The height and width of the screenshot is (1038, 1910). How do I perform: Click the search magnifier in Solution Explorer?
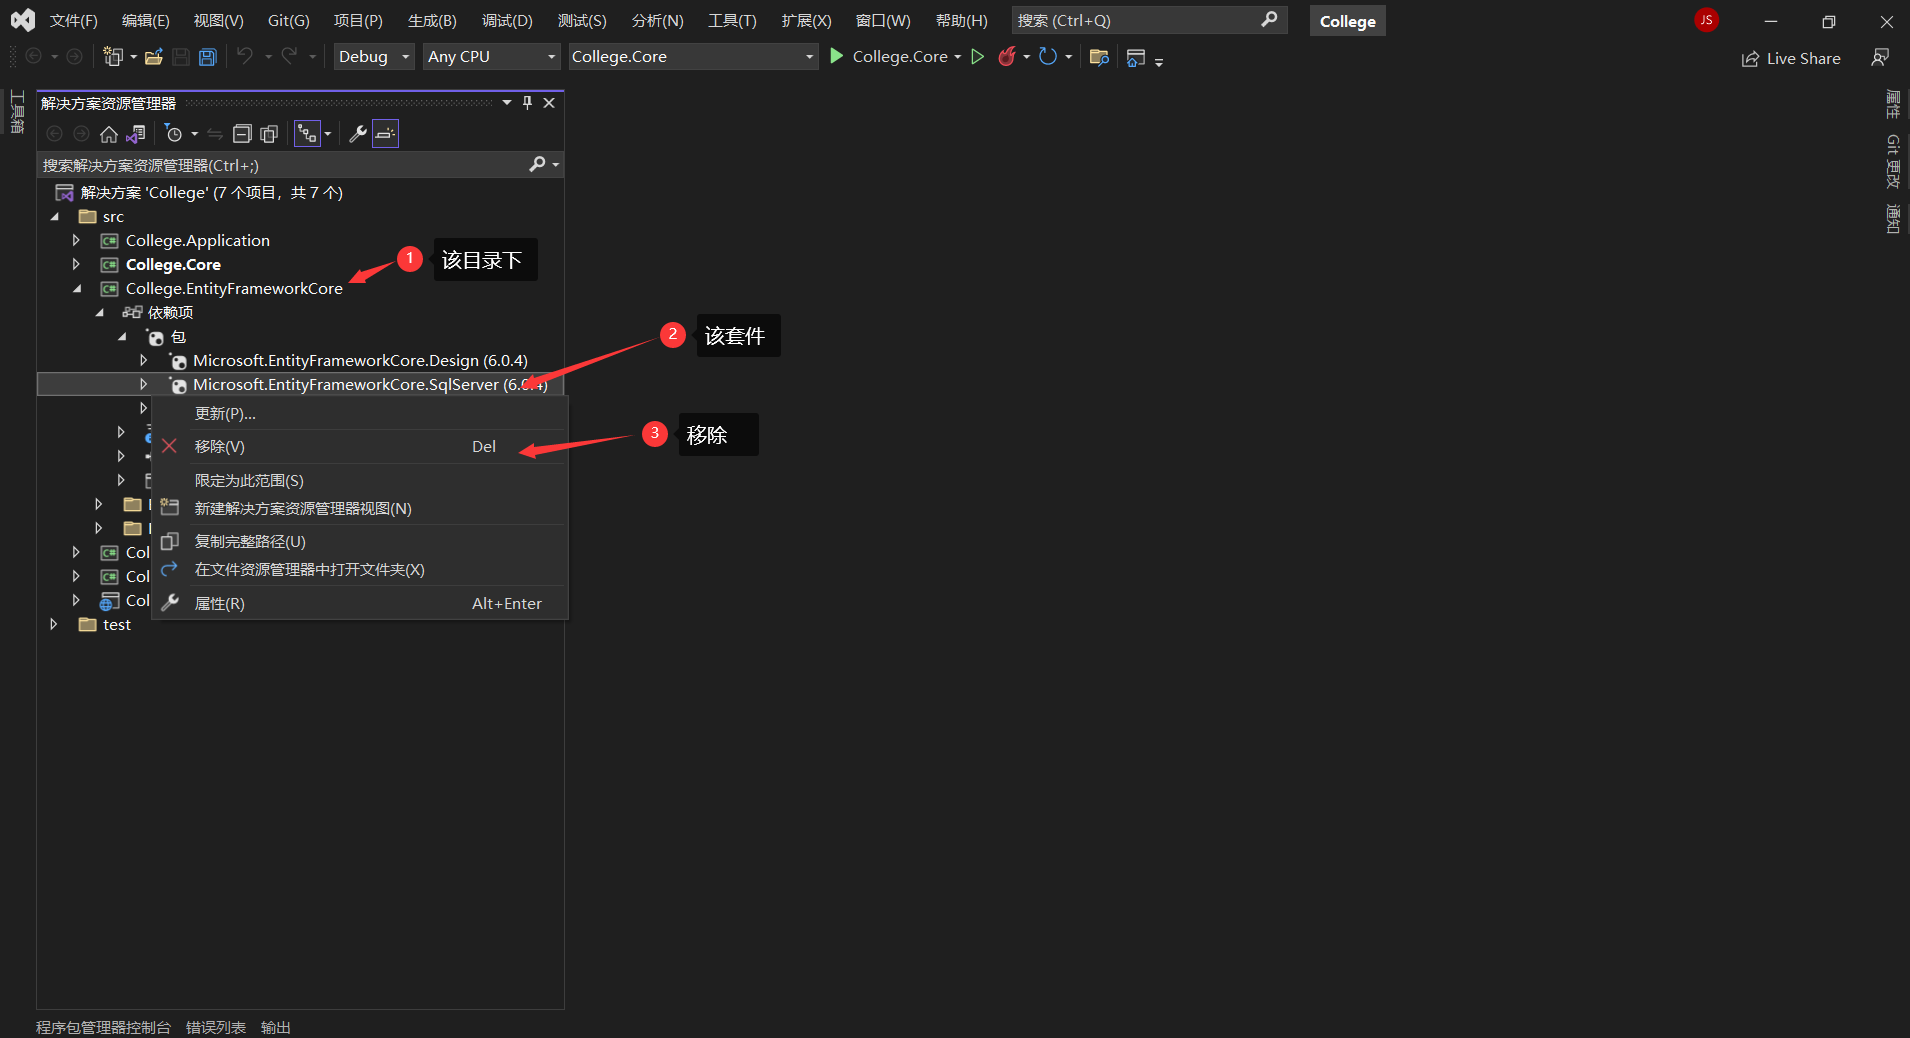(538, 164)
